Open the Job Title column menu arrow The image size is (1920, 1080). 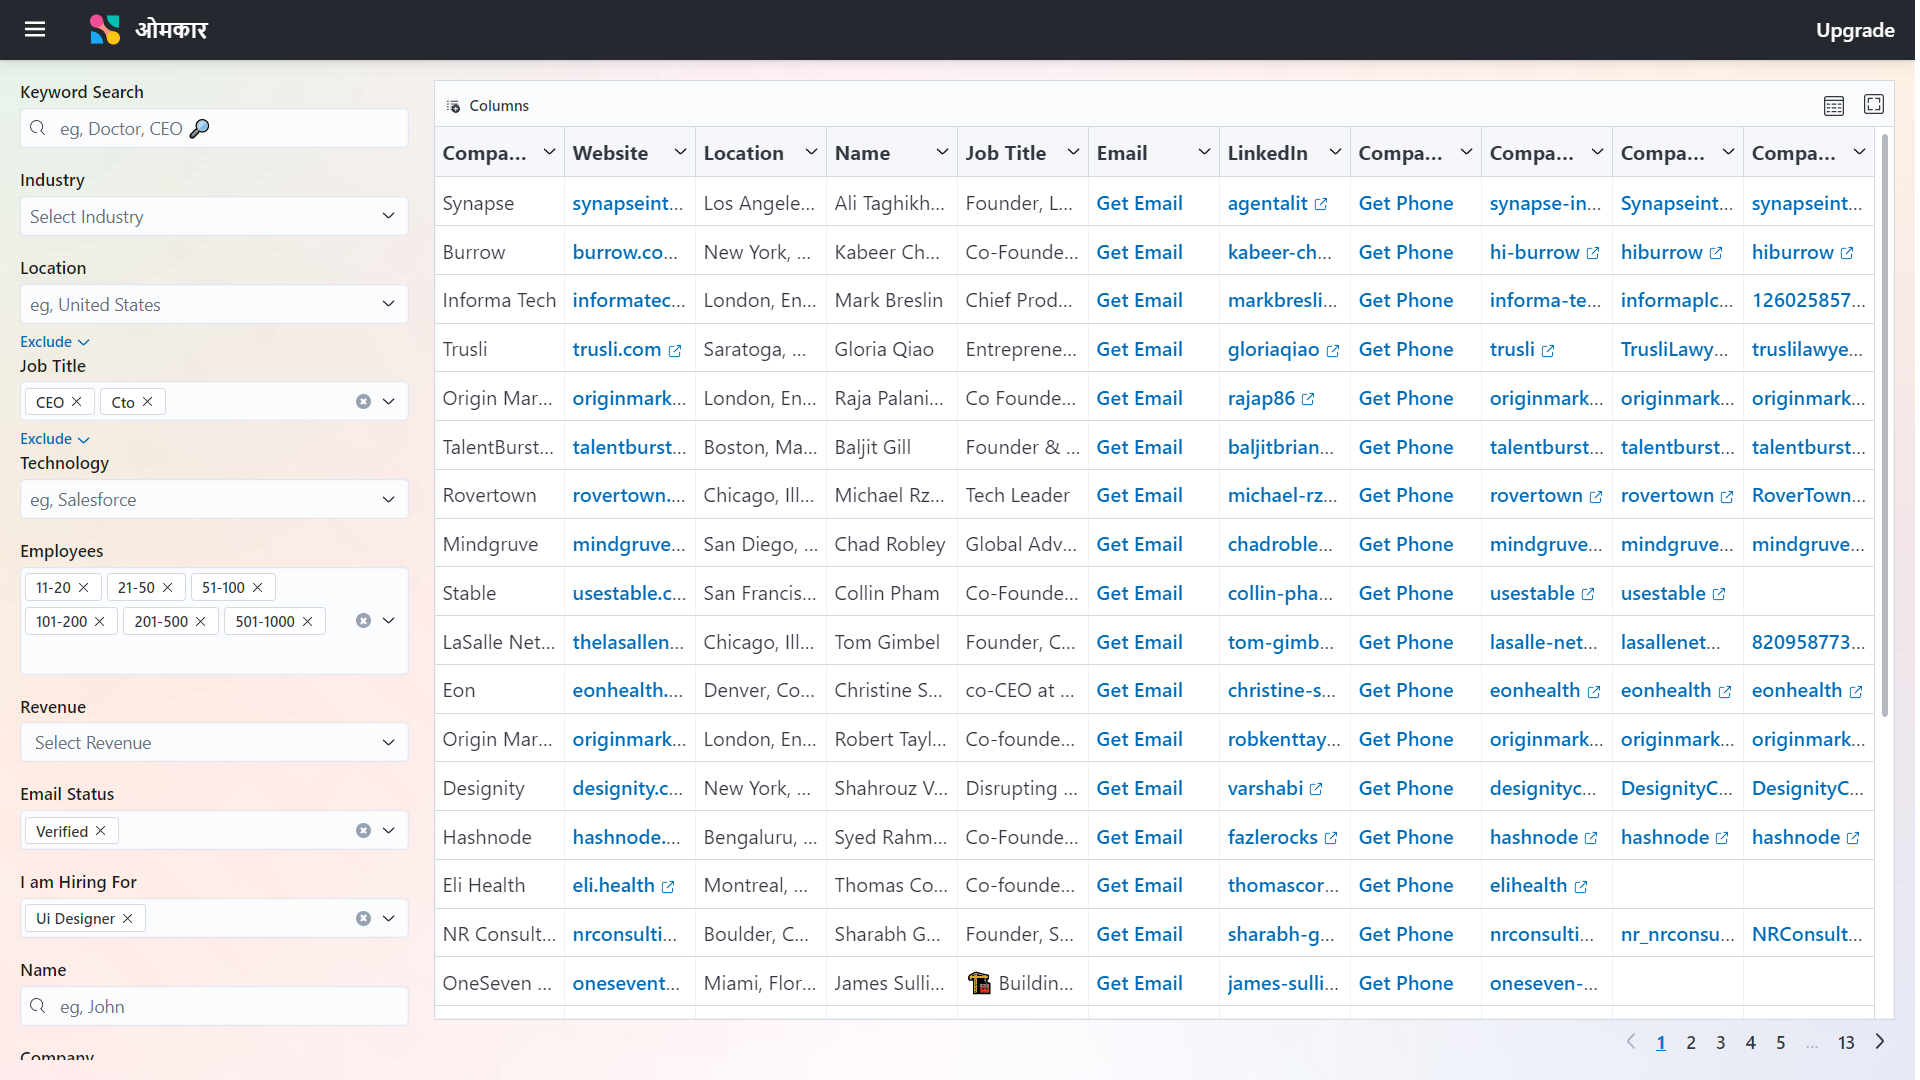[1073, 152]
